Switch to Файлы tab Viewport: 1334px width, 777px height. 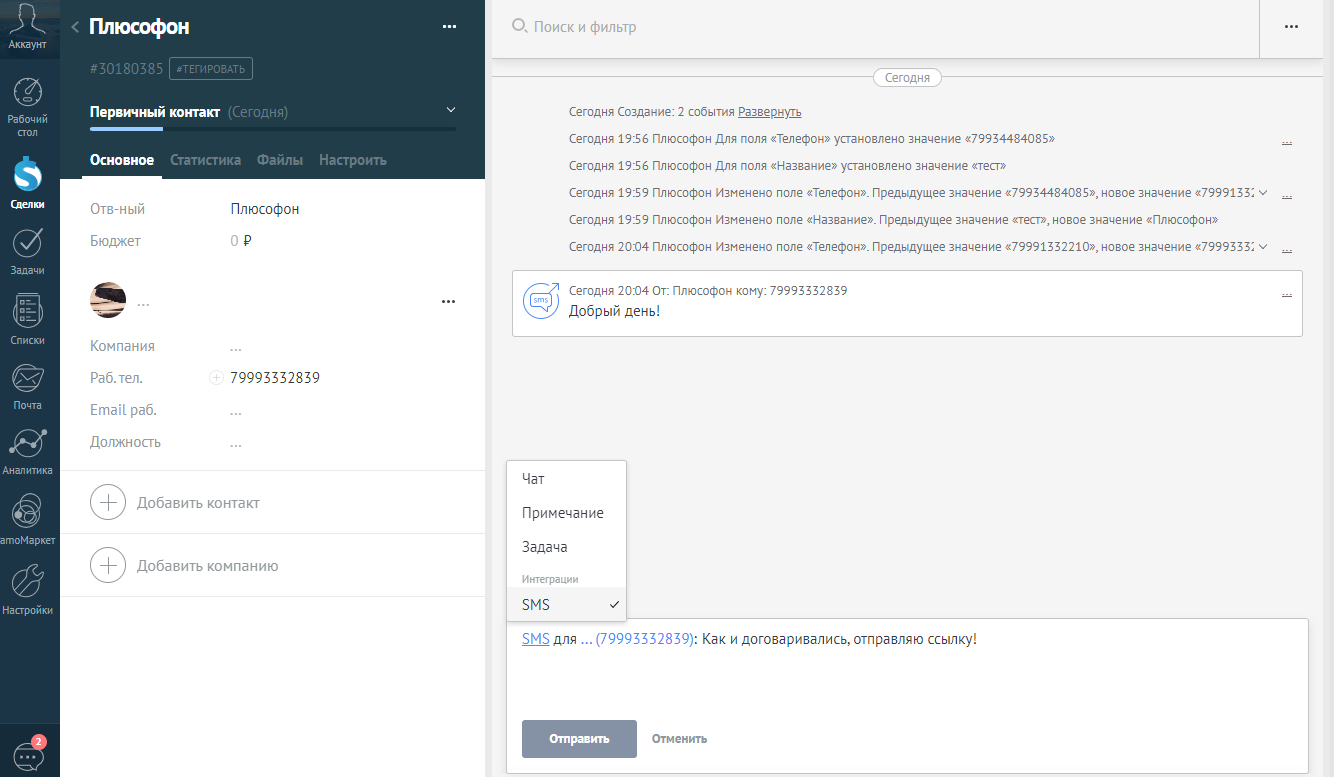(280, 160)
